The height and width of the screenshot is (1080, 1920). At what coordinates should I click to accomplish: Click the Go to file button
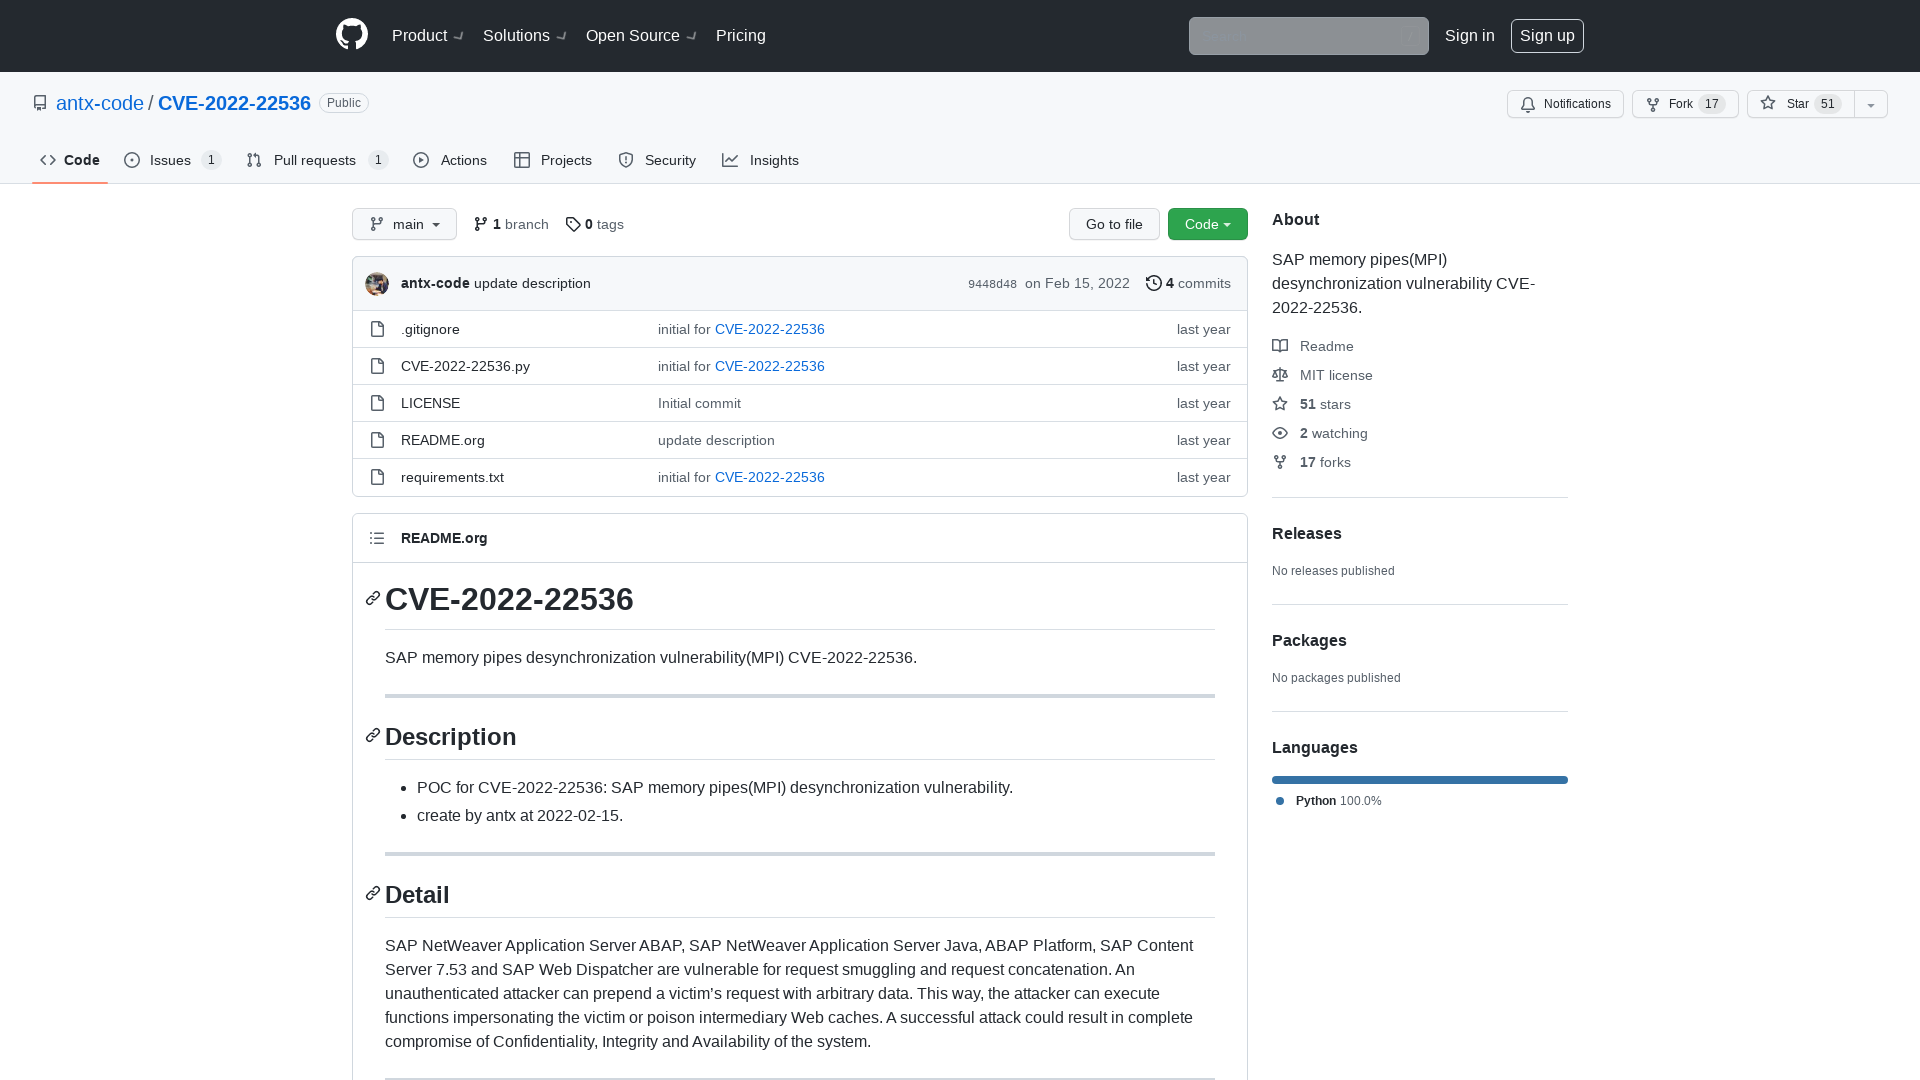point(1114,224)
